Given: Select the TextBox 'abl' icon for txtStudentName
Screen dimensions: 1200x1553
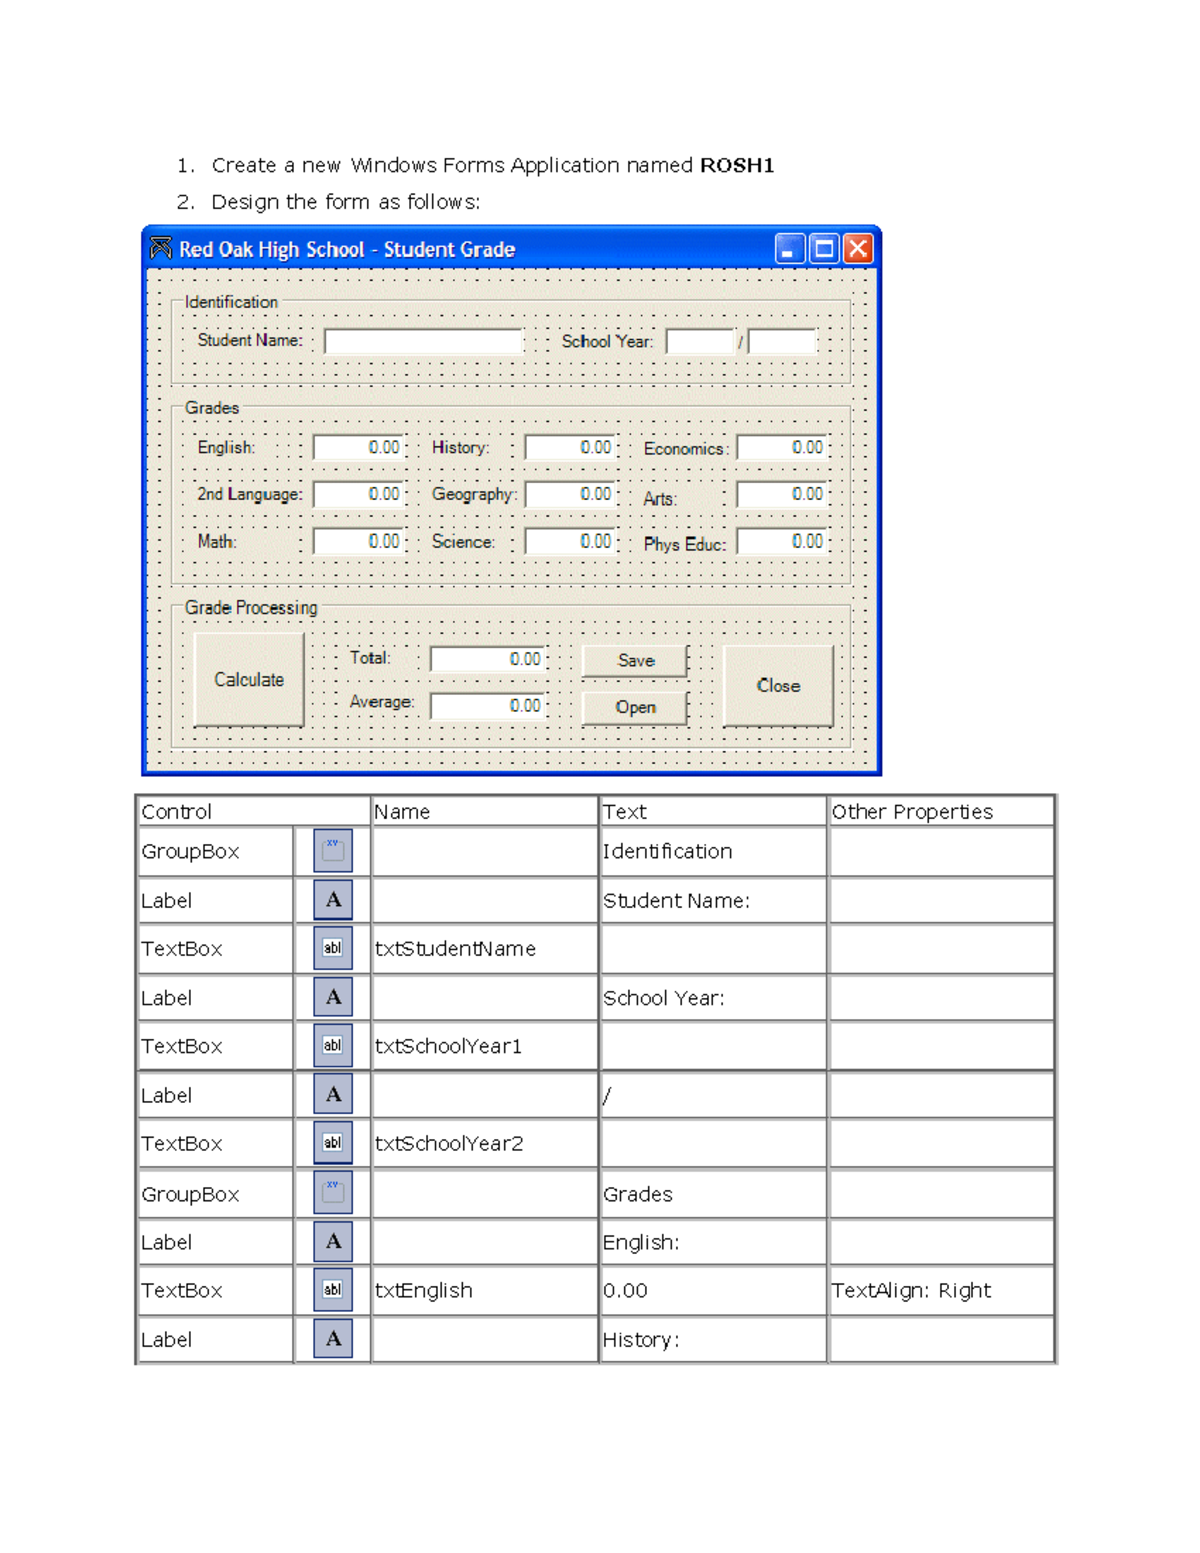Looking at the screenshot, I should [x=332, y=947].
